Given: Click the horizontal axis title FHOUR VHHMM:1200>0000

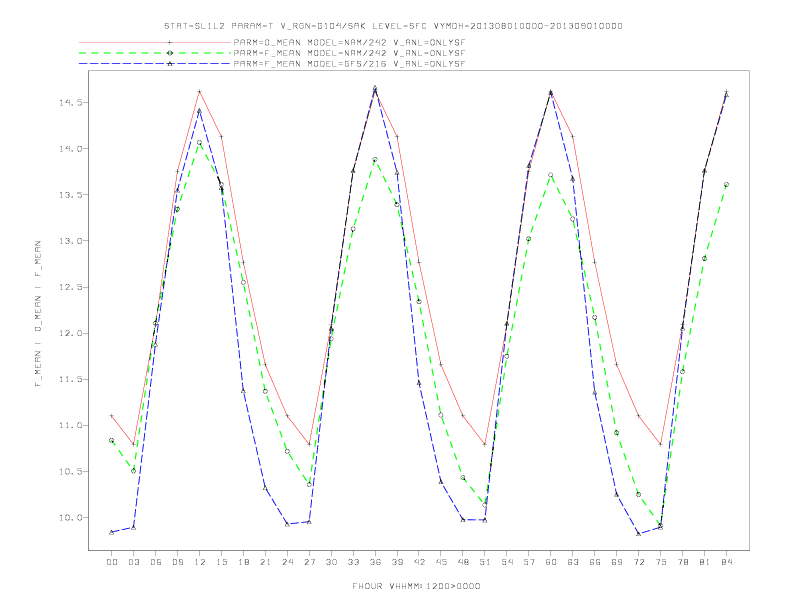Looking at the screenshot, I should pyautogui.click(x=416, y=586).
